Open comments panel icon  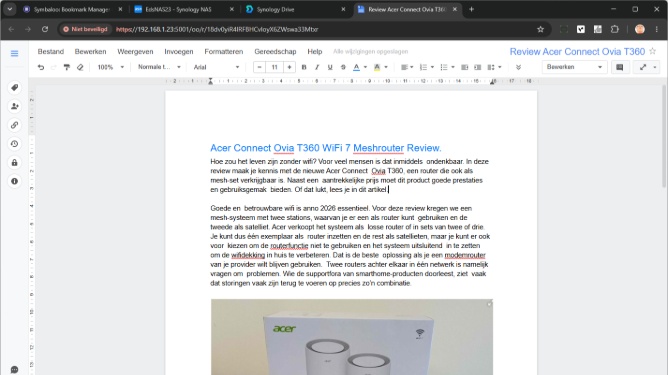[x=619, y=67]
